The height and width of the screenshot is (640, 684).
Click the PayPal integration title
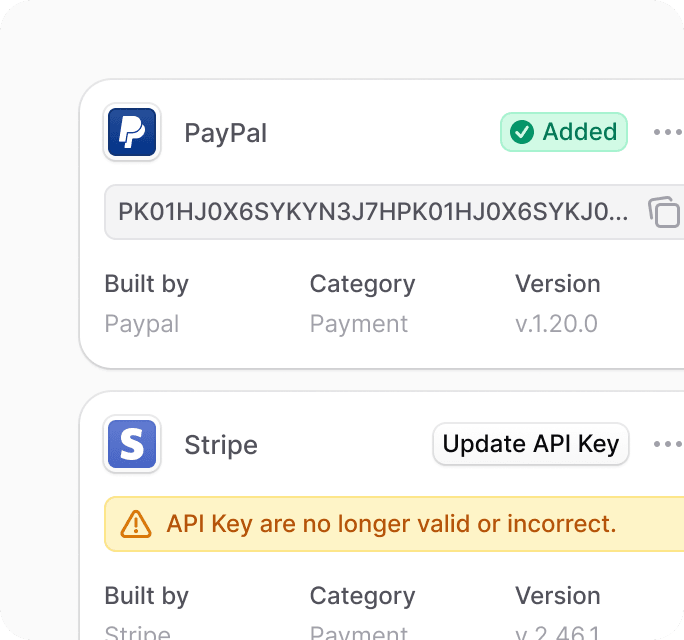(x=226, y=133)
